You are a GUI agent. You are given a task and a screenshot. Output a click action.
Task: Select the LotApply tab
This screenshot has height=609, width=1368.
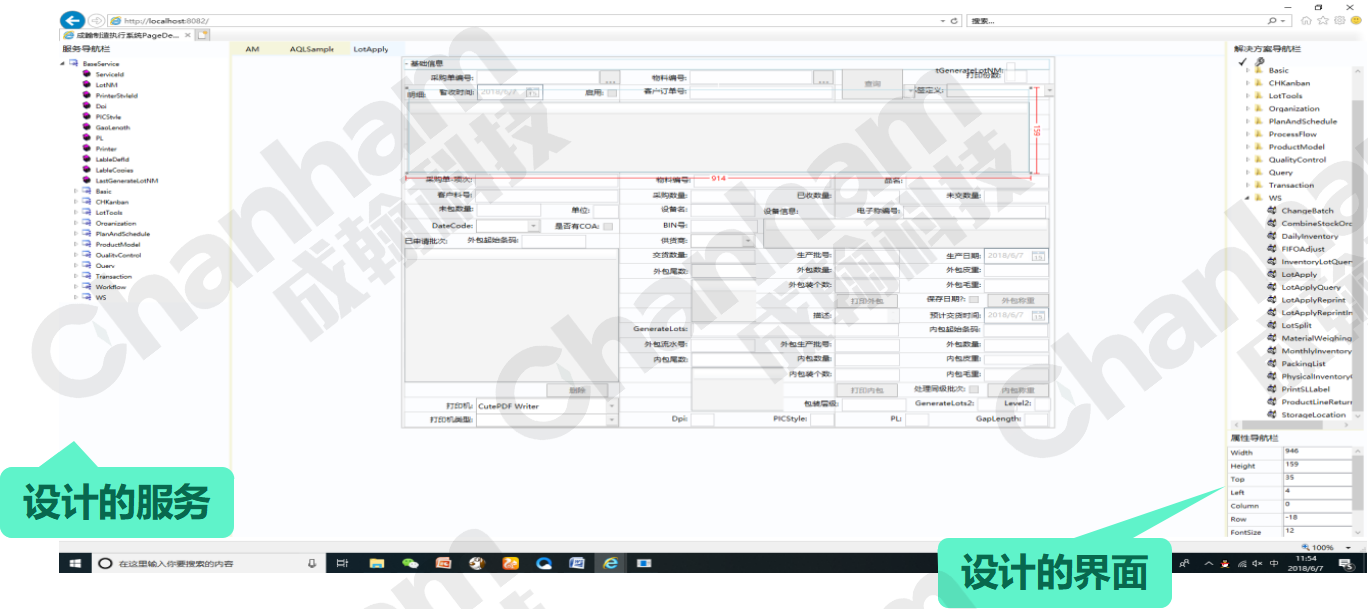pyautogui.click(x=372, y=48)
